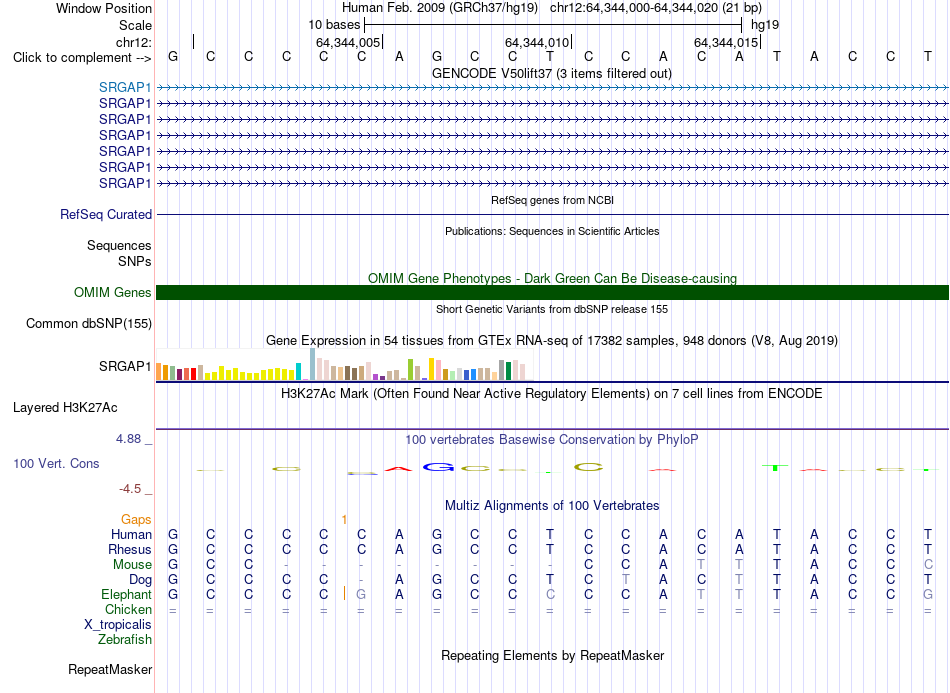Click the 64,344,005 position marker
This screenshot has height=693, width=950.
[x=348, y=42]
